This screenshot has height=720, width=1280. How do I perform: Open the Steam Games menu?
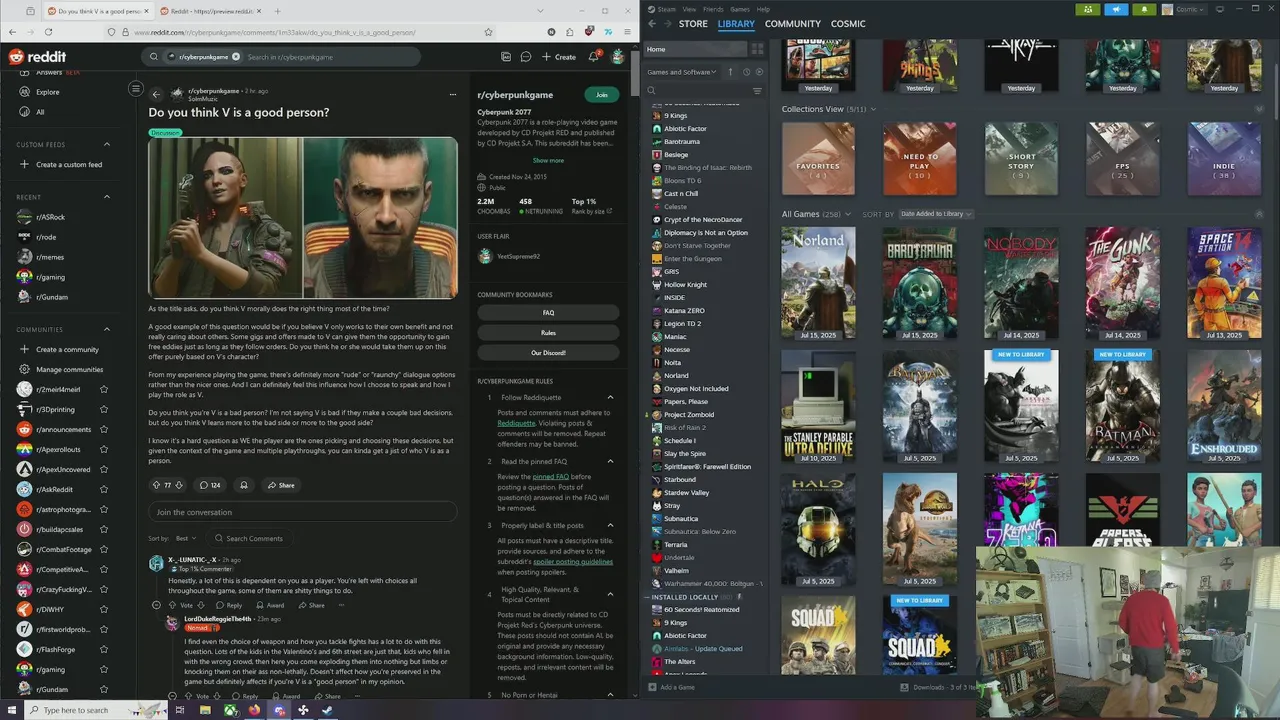pos(740,9)
